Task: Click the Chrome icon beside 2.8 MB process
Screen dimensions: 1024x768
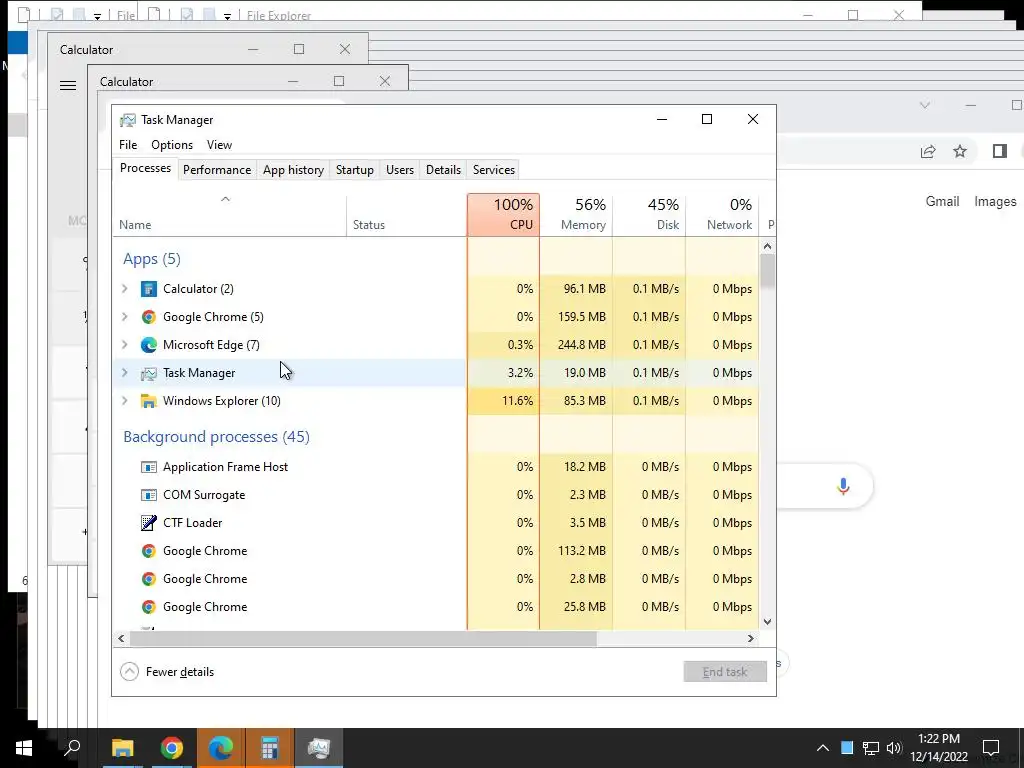Action: tap(149, 579)
